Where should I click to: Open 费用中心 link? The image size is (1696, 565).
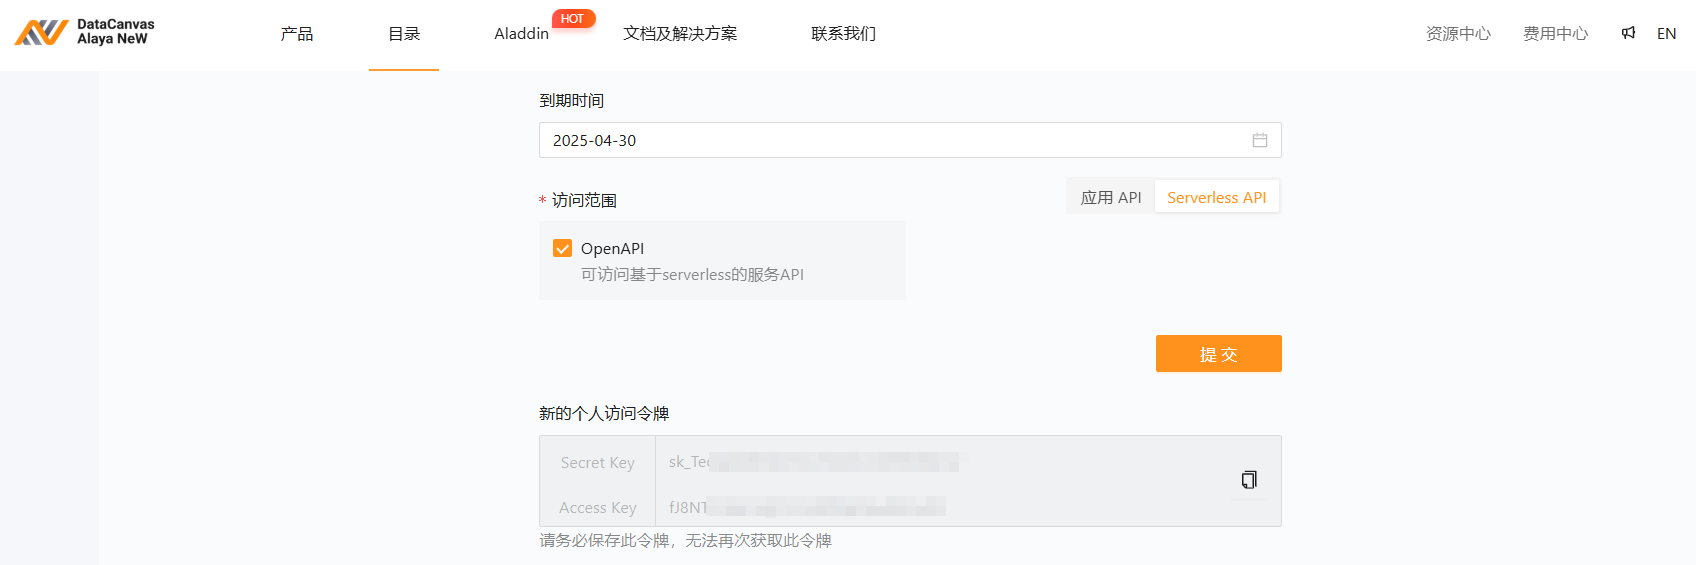pyautogui.click(x=1555, y=34)
